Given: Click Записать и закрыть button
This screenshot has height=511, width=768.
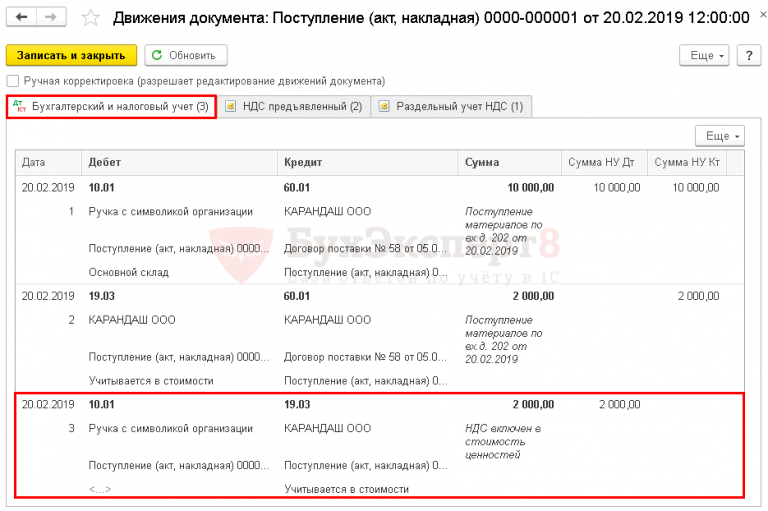Looking at the screenshot, I should pyautogui.click(x=72, y=55).
